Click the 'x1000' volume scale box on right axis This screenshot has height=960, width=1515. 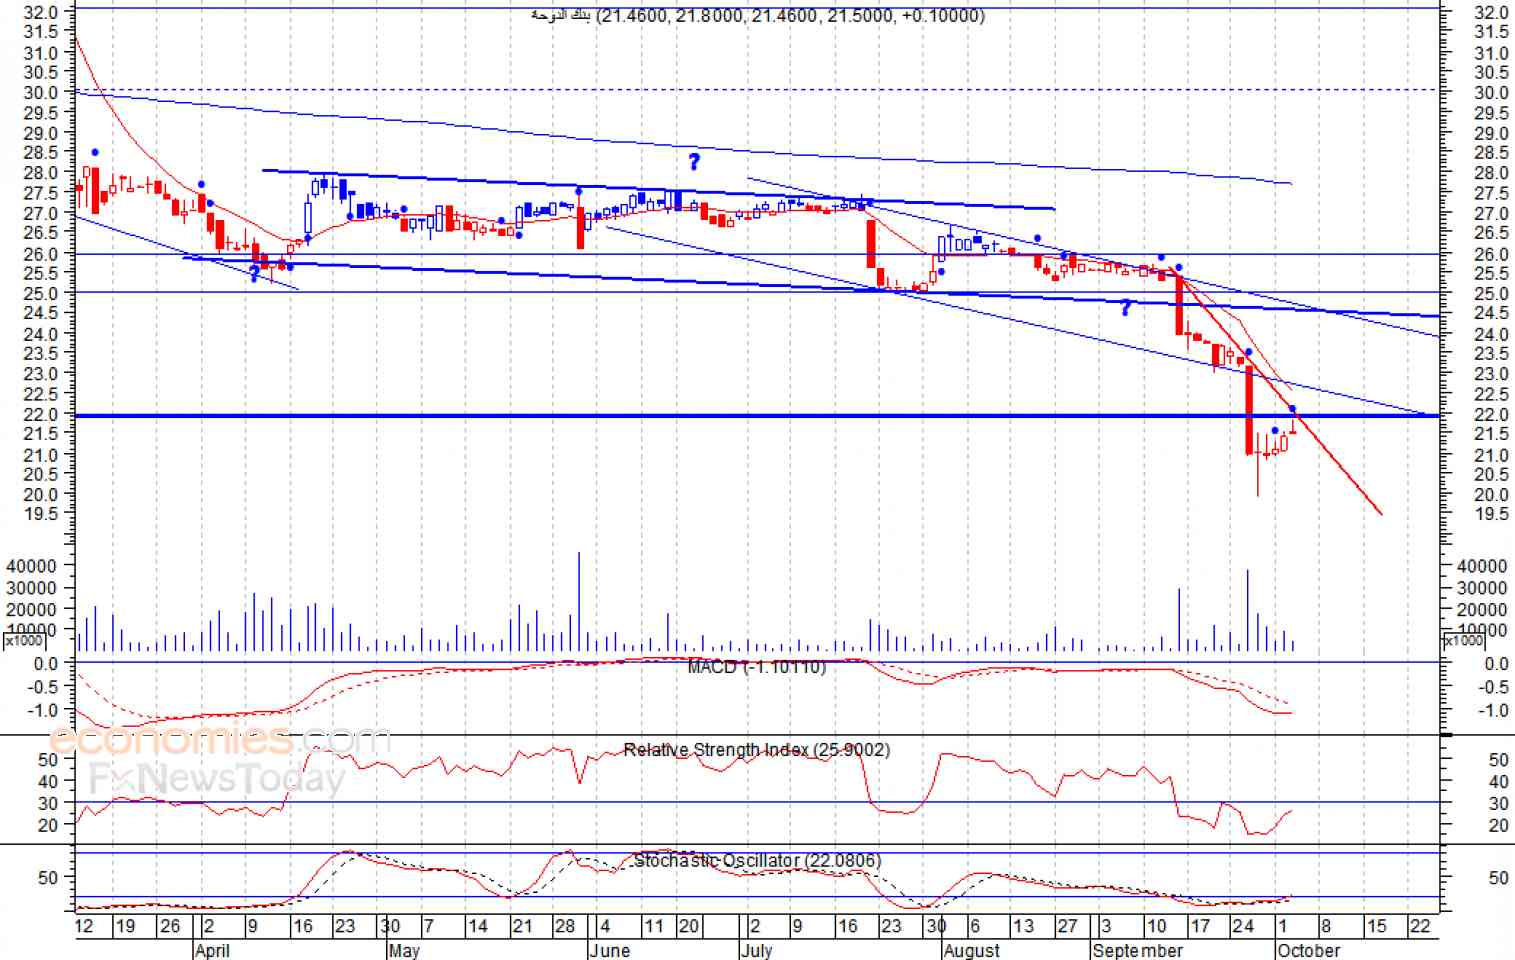pos(1464,641)
